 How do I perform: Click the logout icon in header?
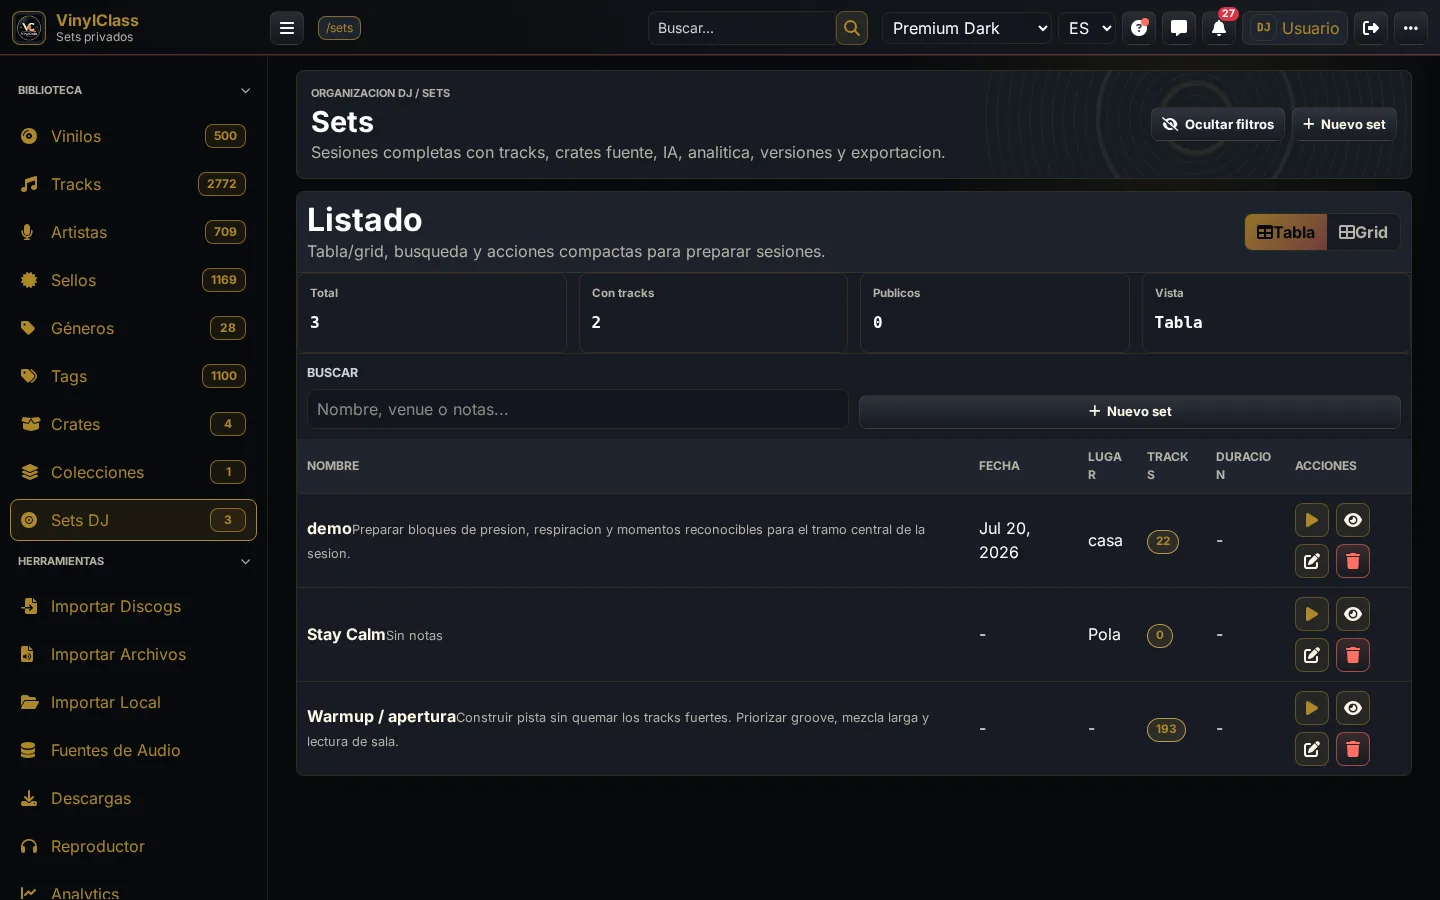click(1371, 28)
